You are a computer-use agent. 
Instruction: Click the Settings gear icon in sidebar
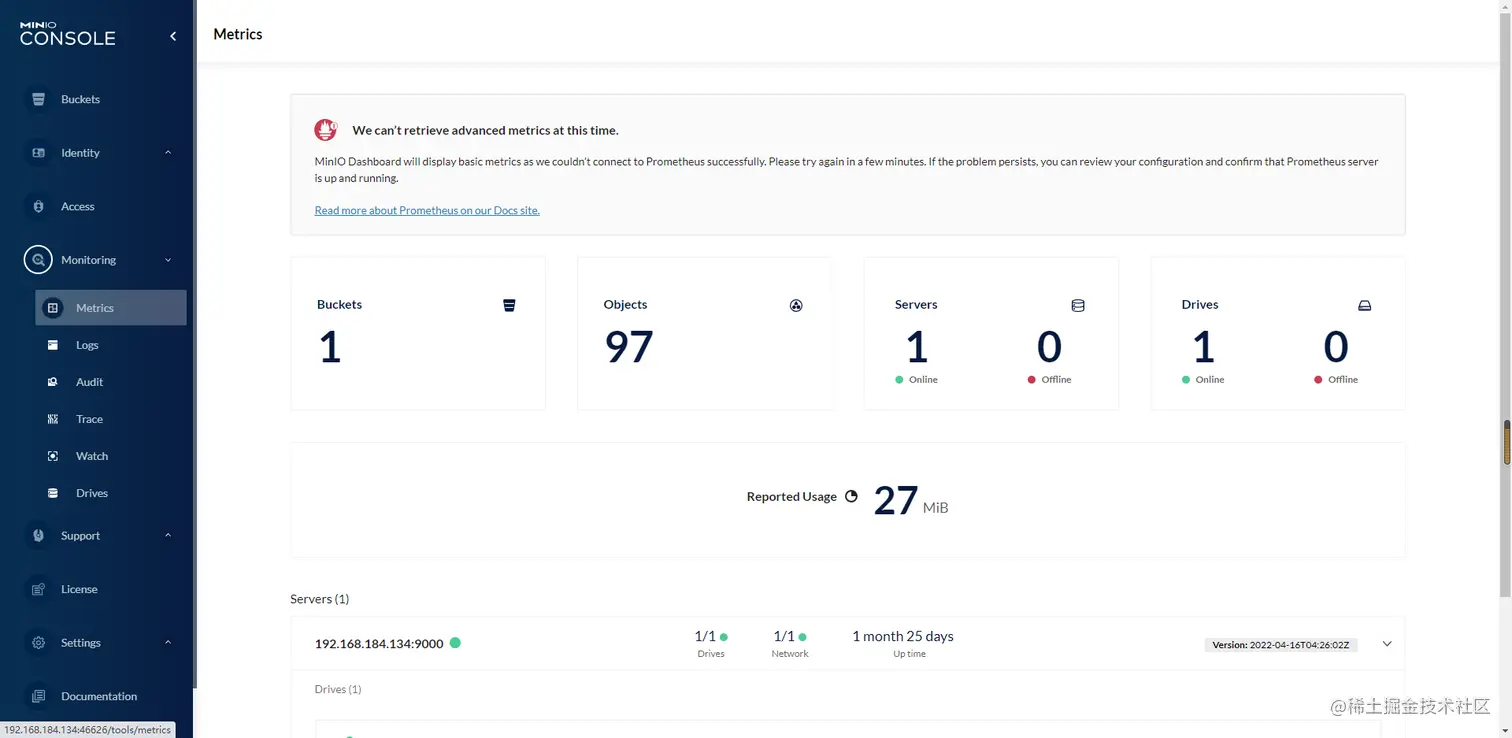39,643
